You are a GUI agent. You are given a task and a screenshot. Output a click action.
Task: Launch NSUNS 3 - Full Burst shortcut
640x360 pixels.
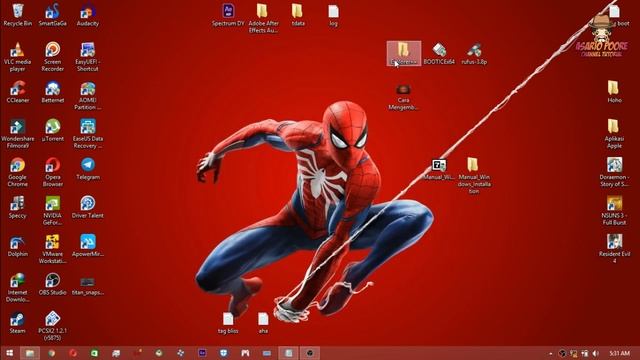pyautogui.click(x=614, y=211)
